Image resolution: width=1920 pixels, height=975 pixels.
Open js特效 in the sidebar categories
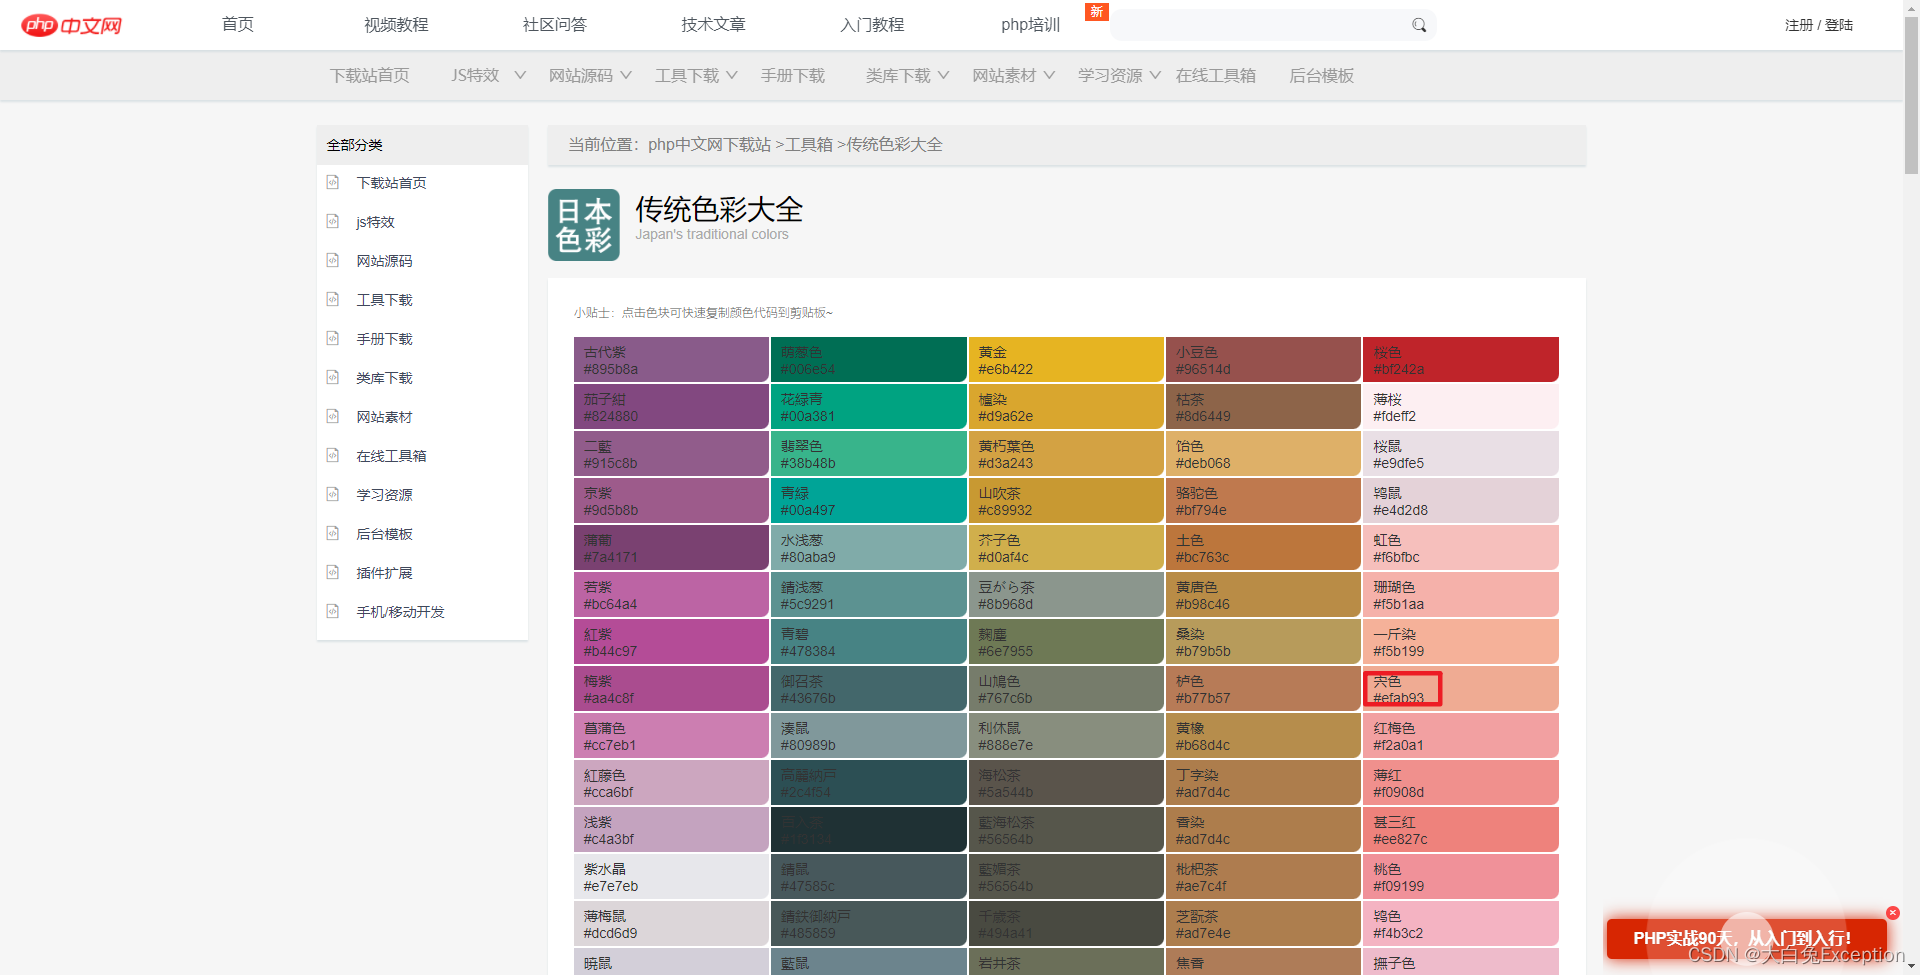pos(375,222)
